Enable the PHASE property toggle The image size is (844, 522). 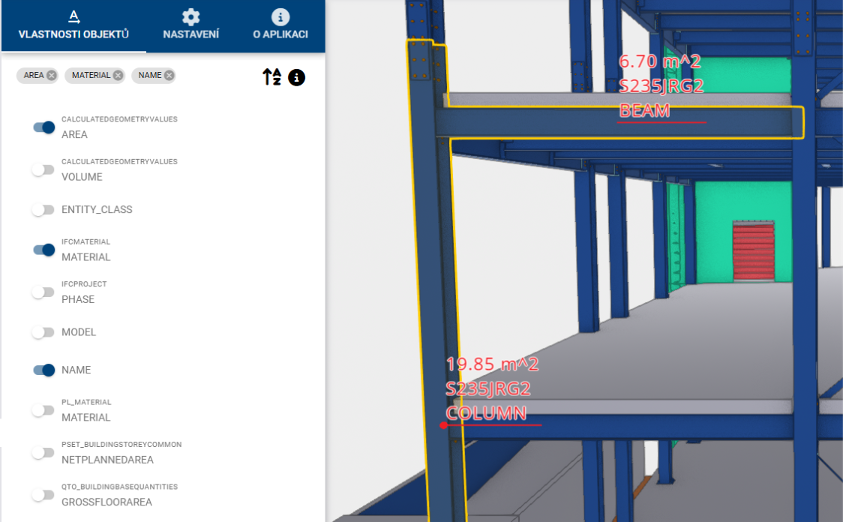(43, 292)
